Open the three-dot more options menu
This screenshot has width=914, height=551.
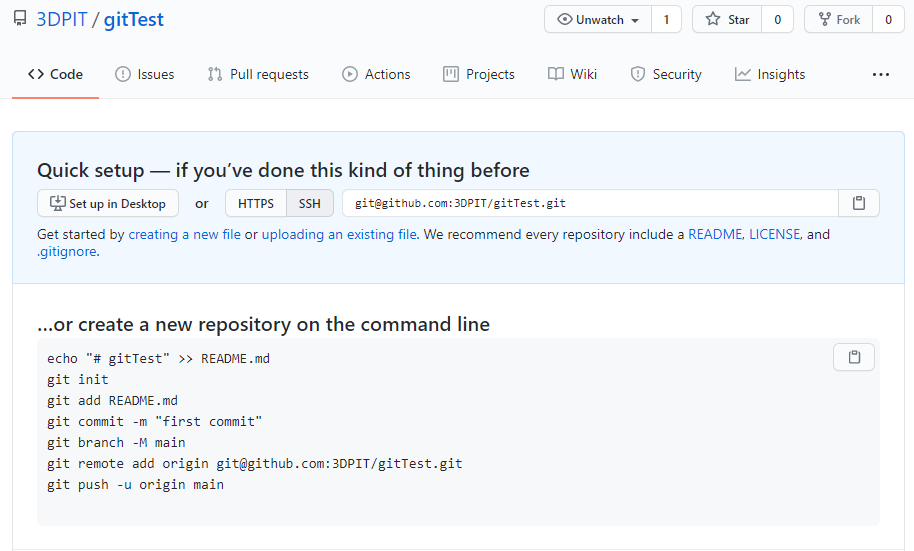coord(881,74)
